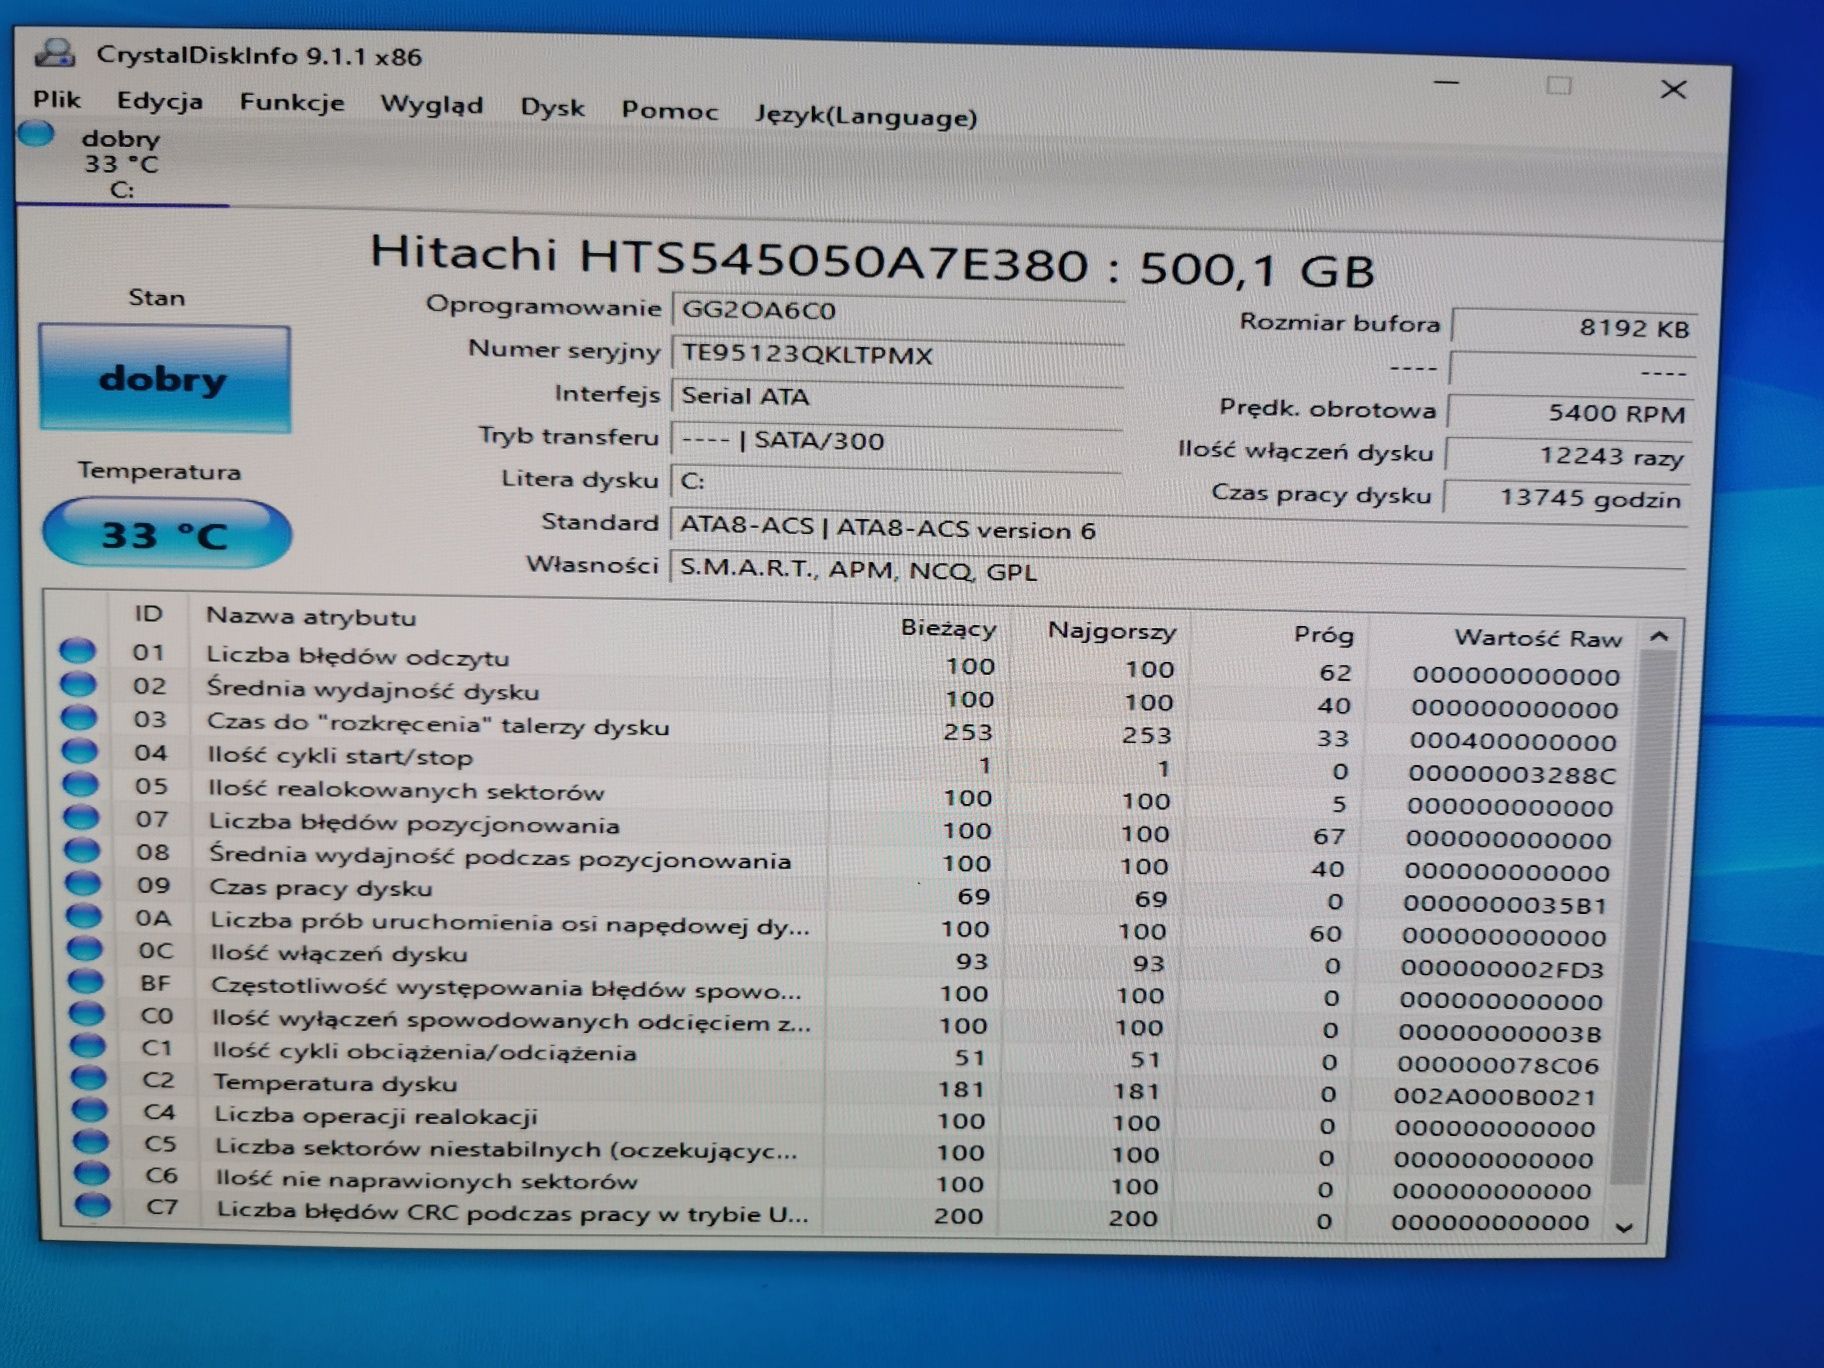Maximize the CrystalDiskInfo window
1824x1368 pixels.
point(1559,85)
